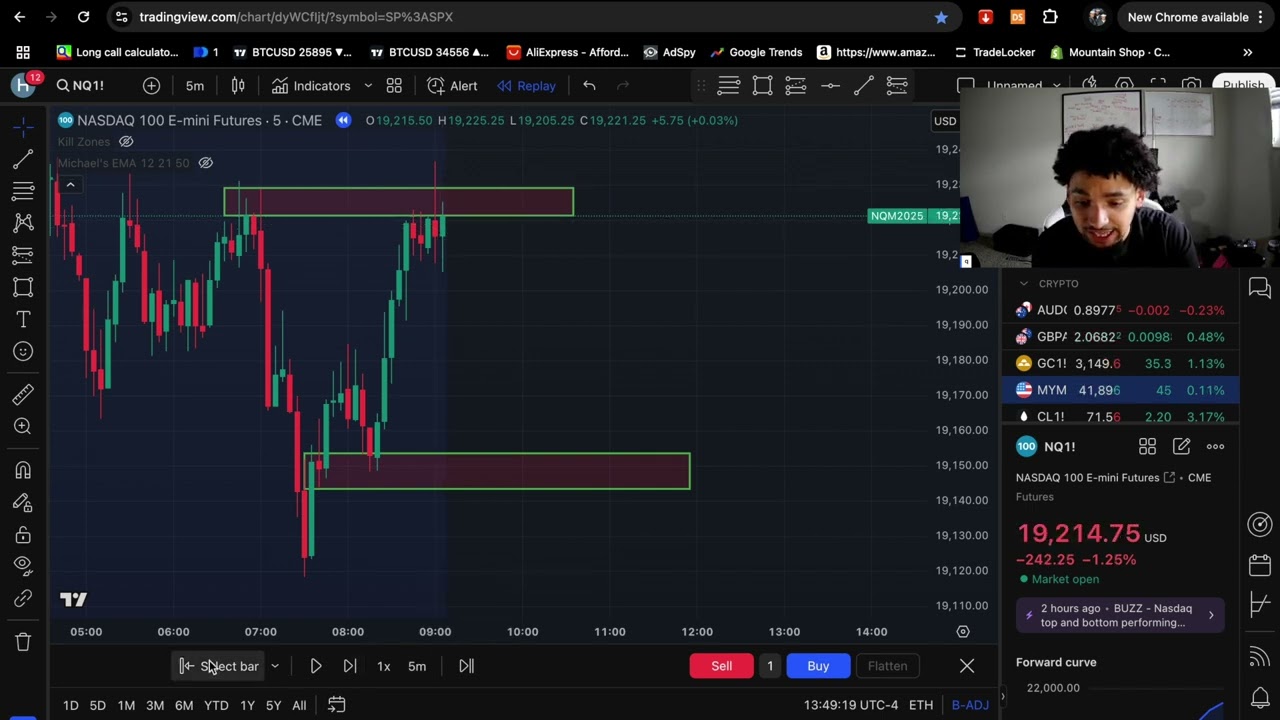Select the trend line drawing tool
1280x720 pixels.
point(23,159)
